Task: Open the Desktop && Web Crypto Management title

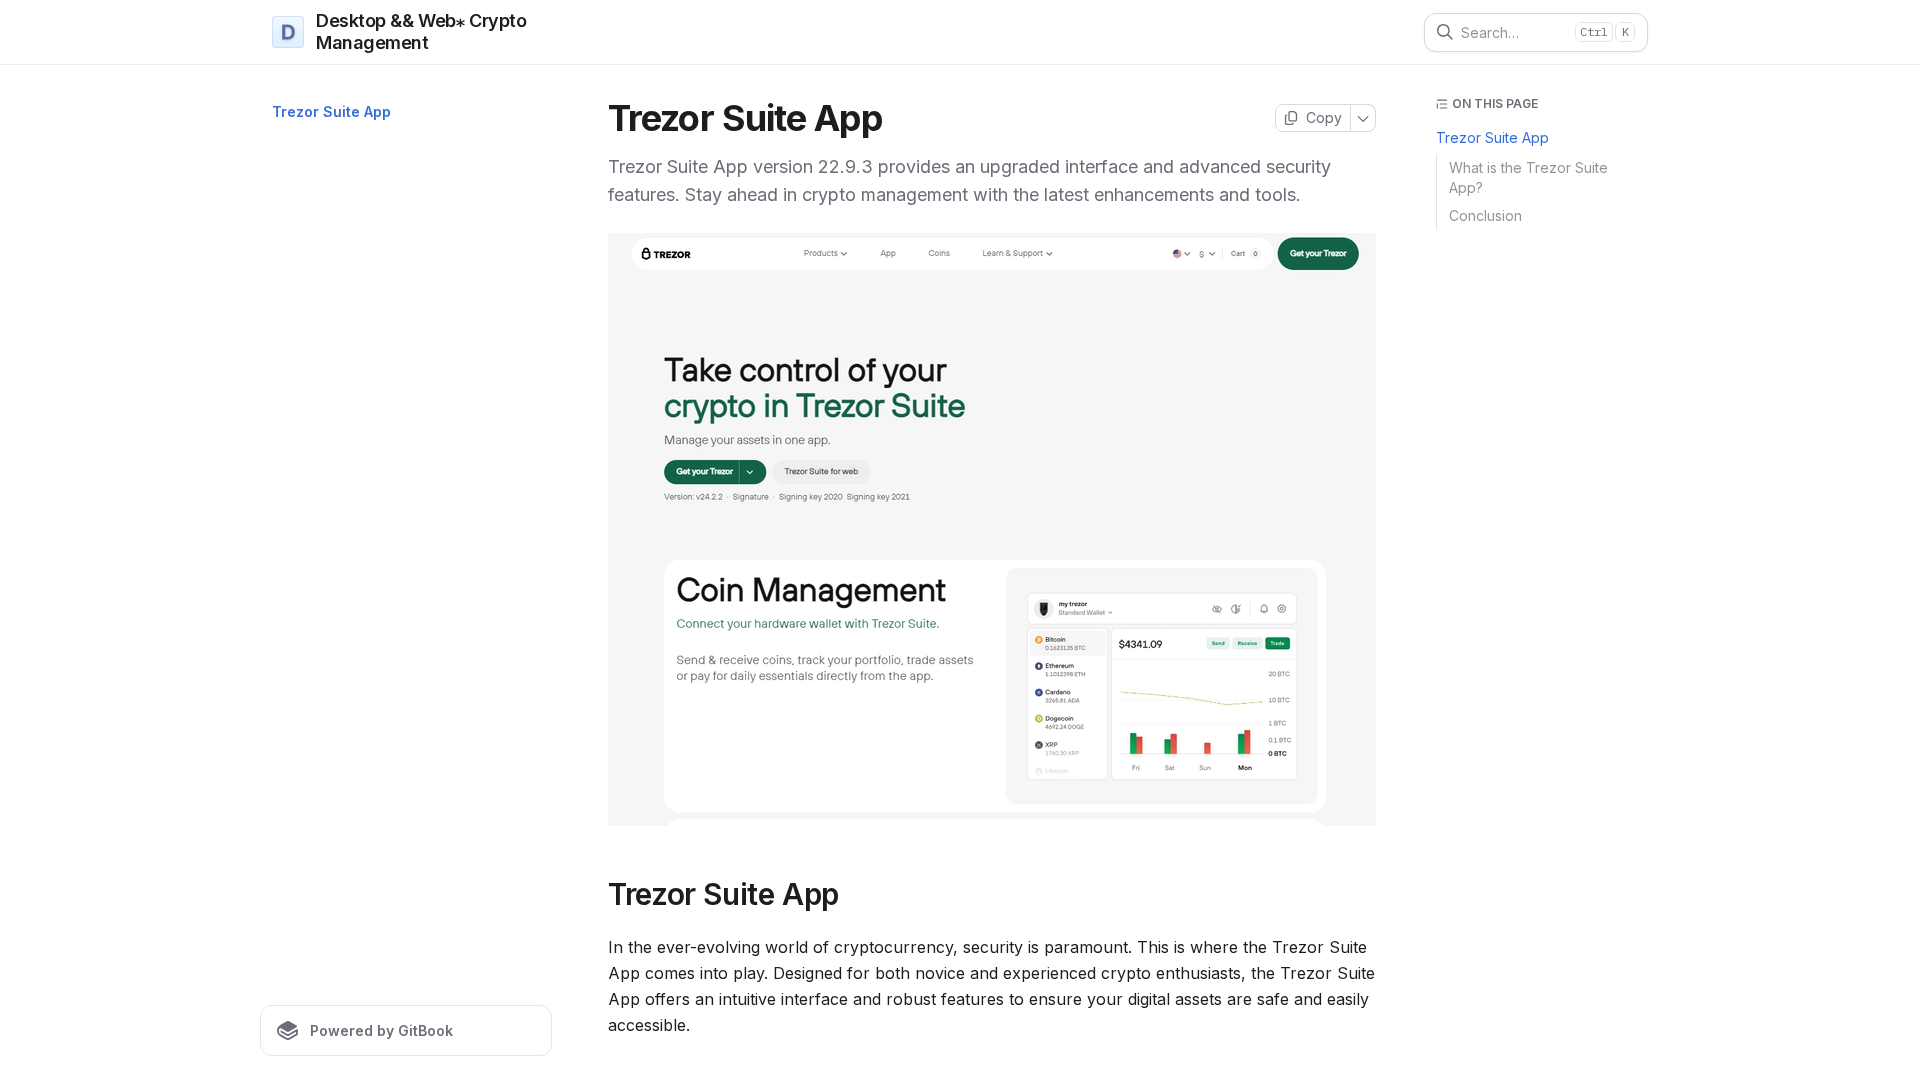Action: point(421,32)
